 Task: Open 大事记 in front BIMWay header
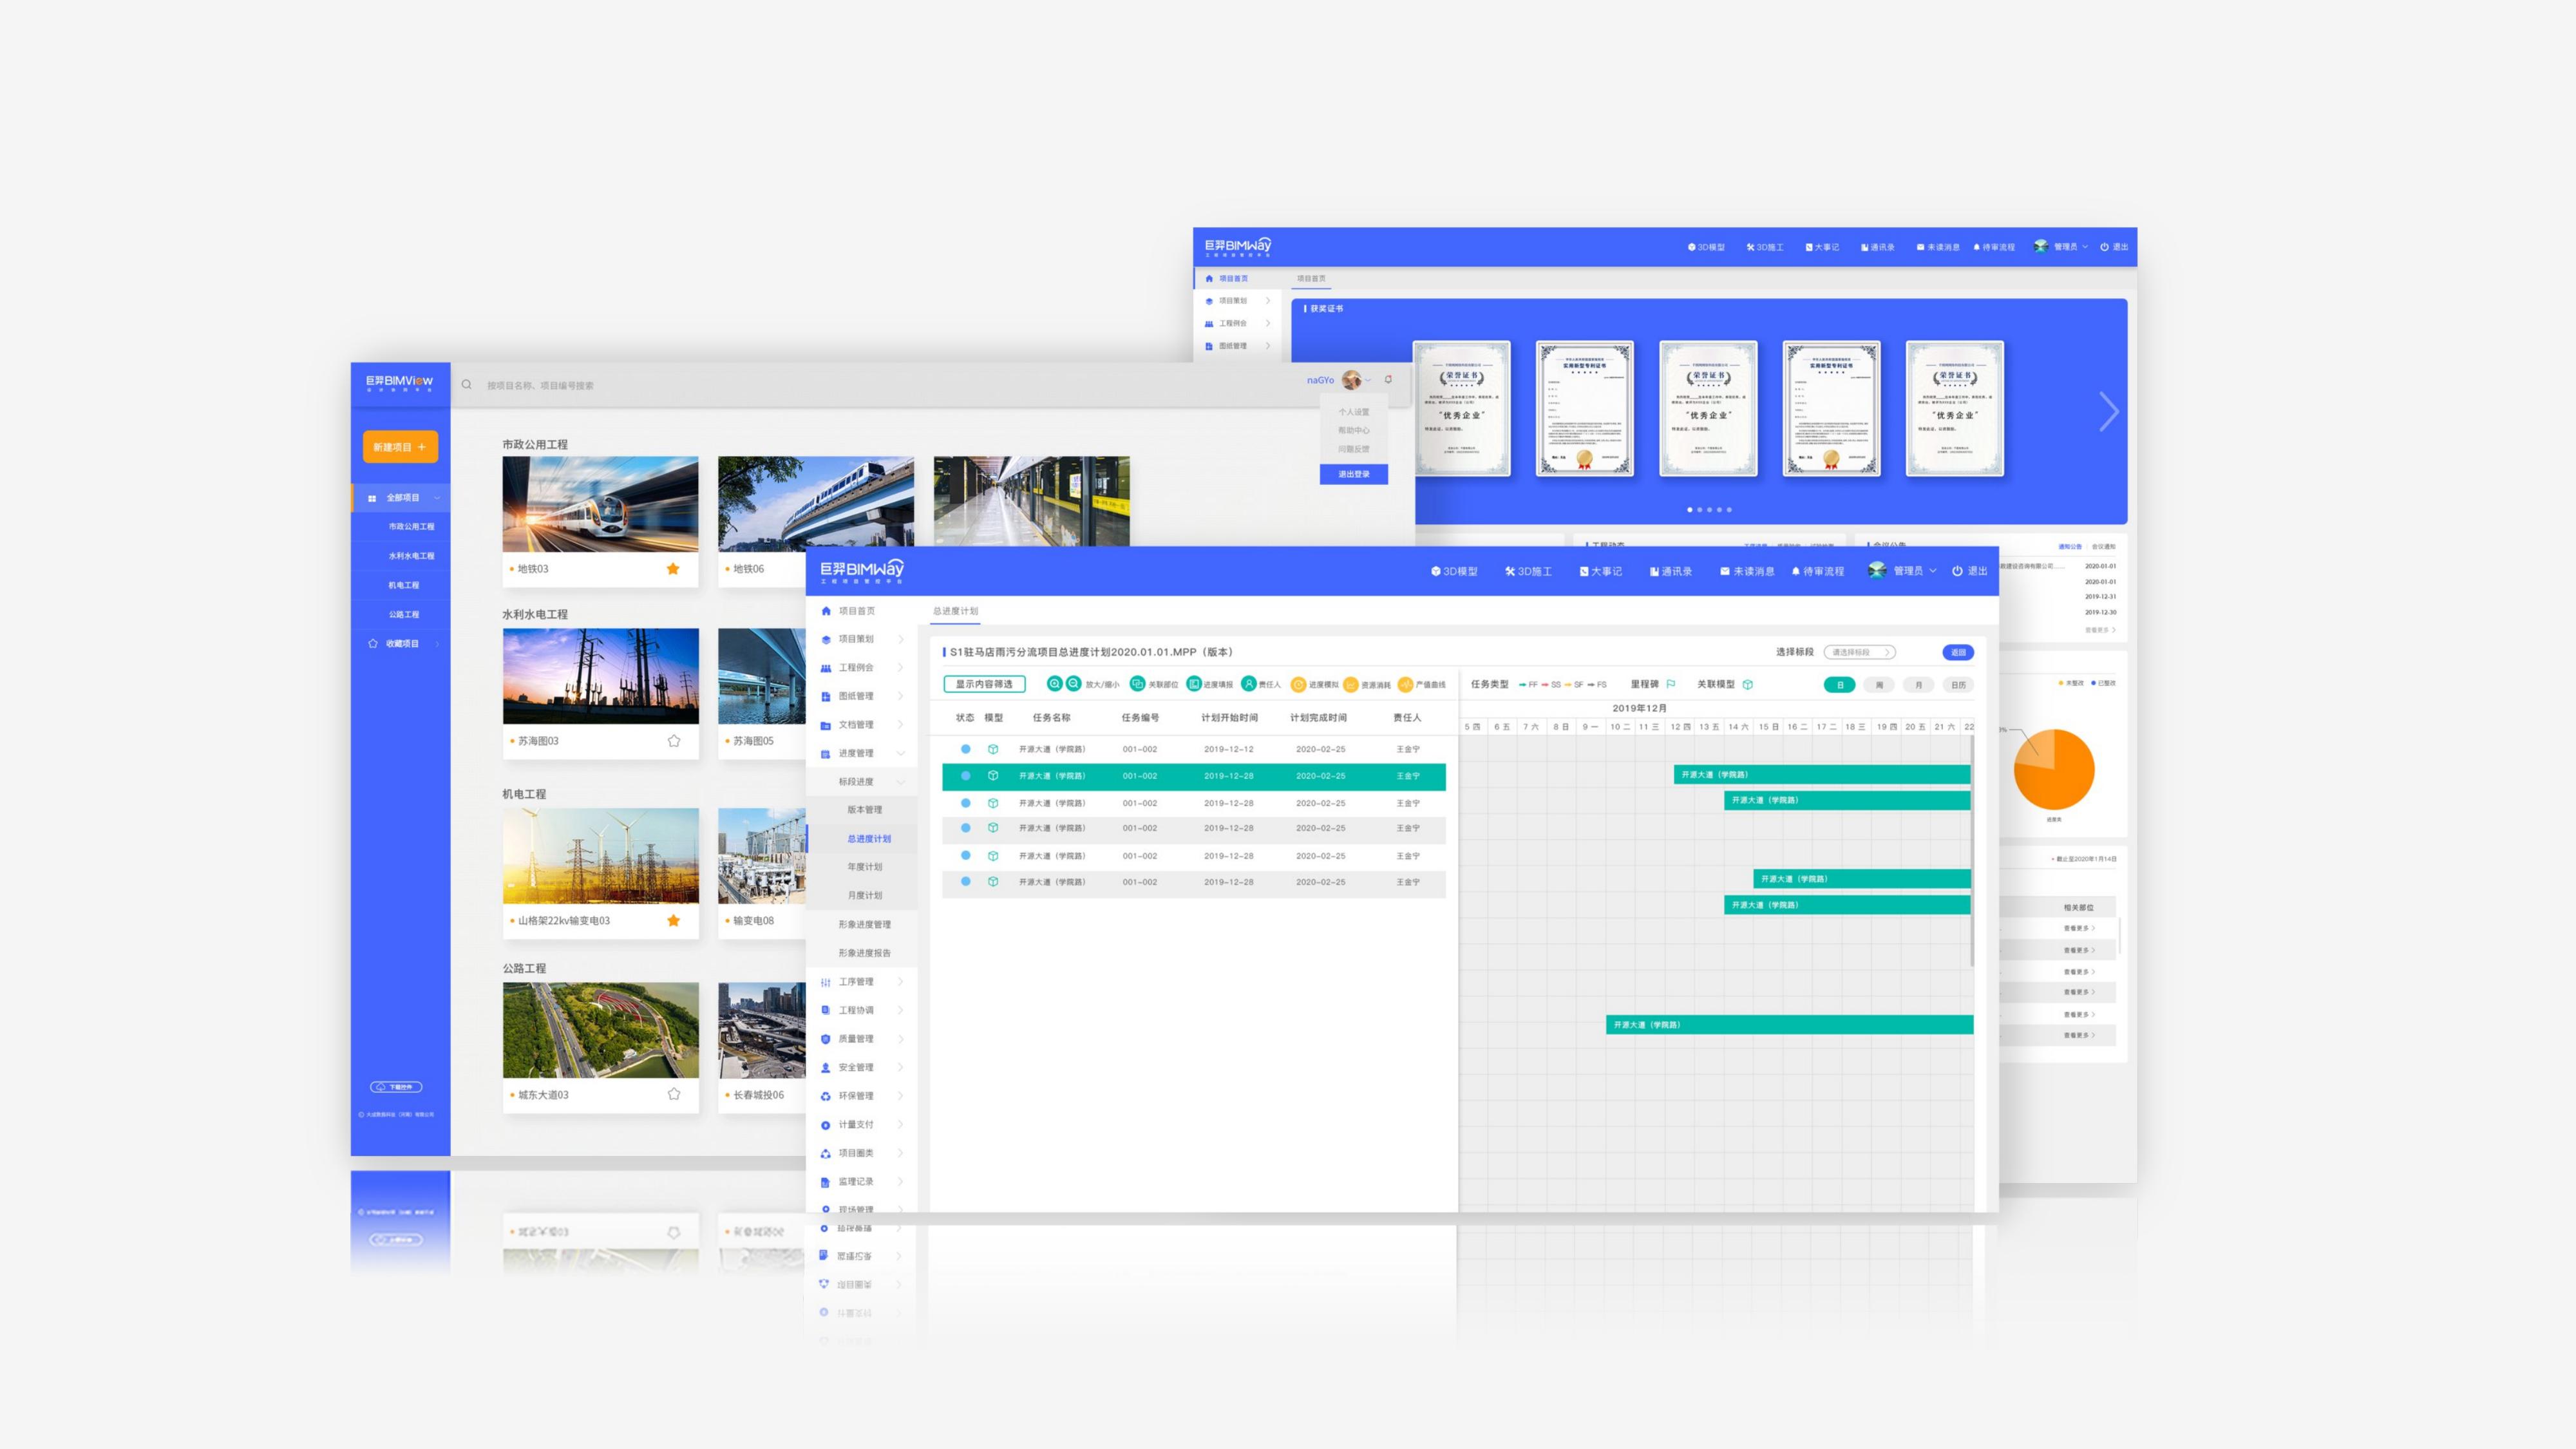click(1601, 571)
